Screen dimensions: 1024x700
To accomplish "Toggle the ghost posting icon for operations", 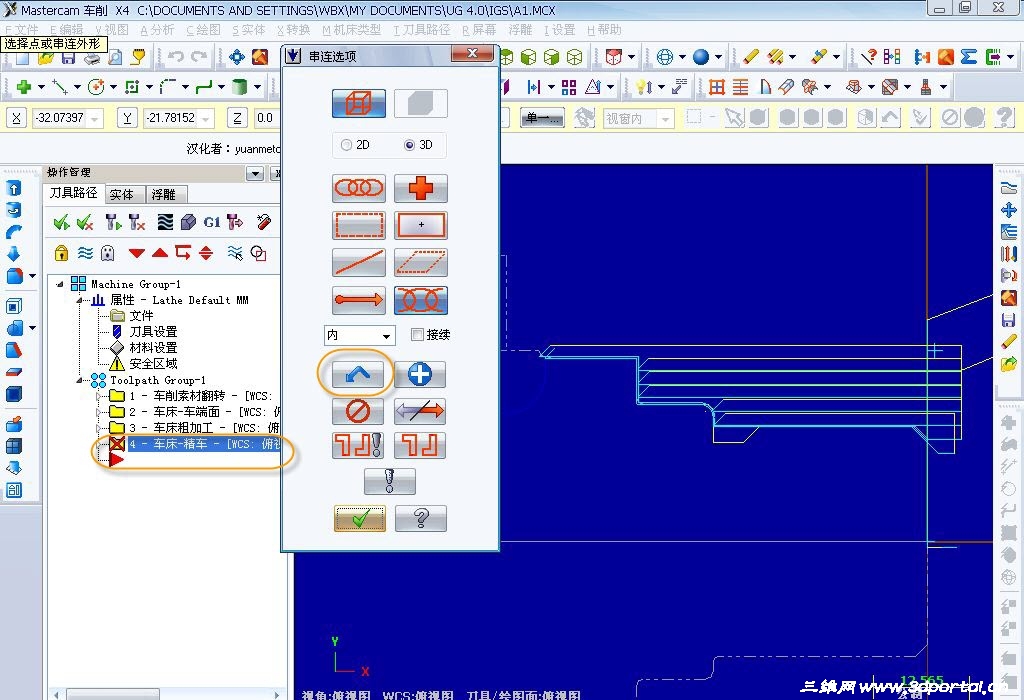I will pyautogui.click(x=108, y=253).
